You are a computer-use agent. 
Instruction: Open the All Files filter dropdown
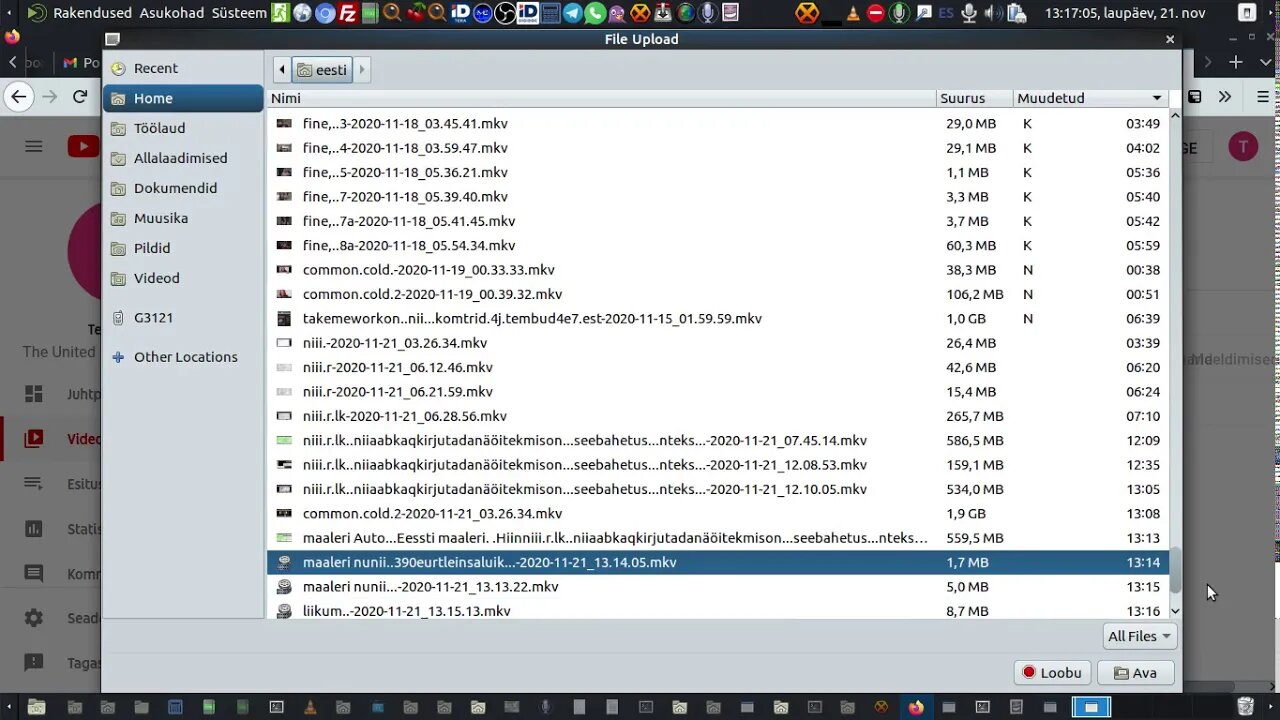click(1139, 636)
